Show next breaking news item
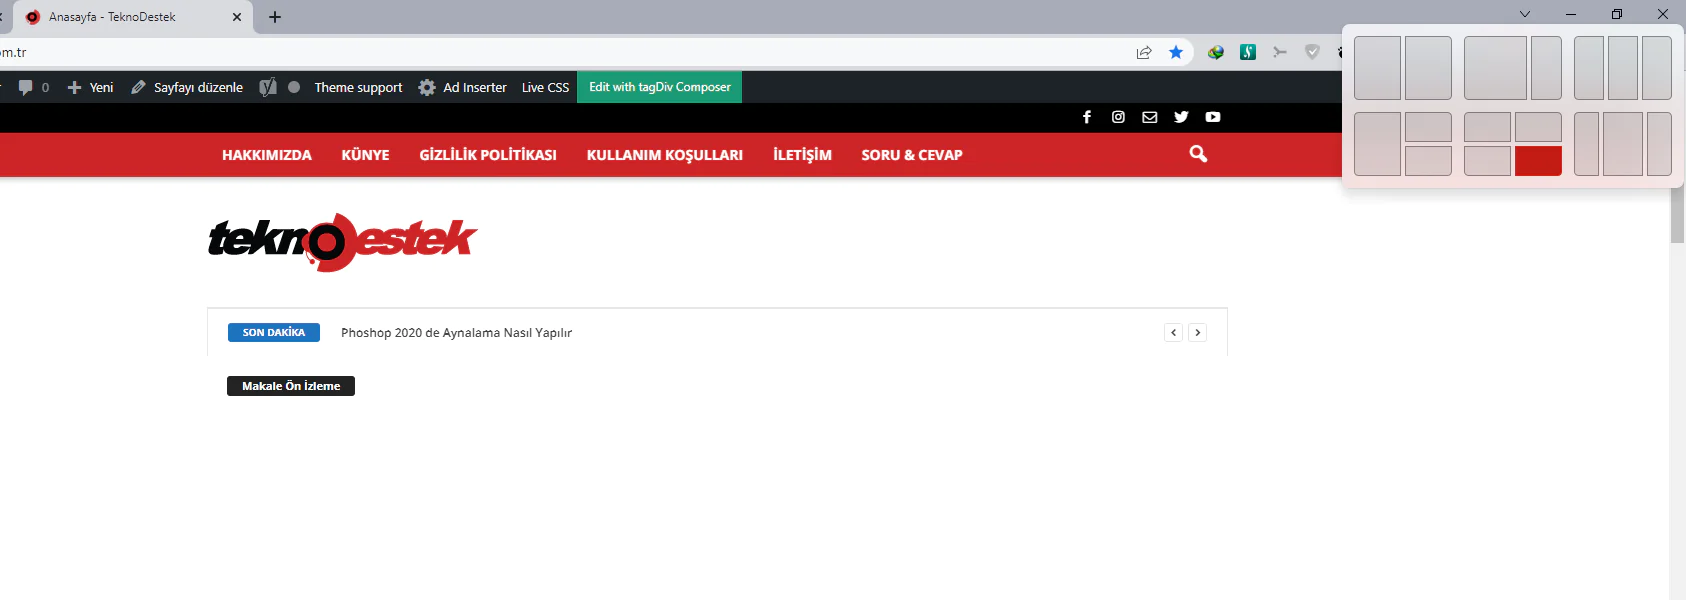This screenshot has height=600, width=1686. [x=1198, y=333]
